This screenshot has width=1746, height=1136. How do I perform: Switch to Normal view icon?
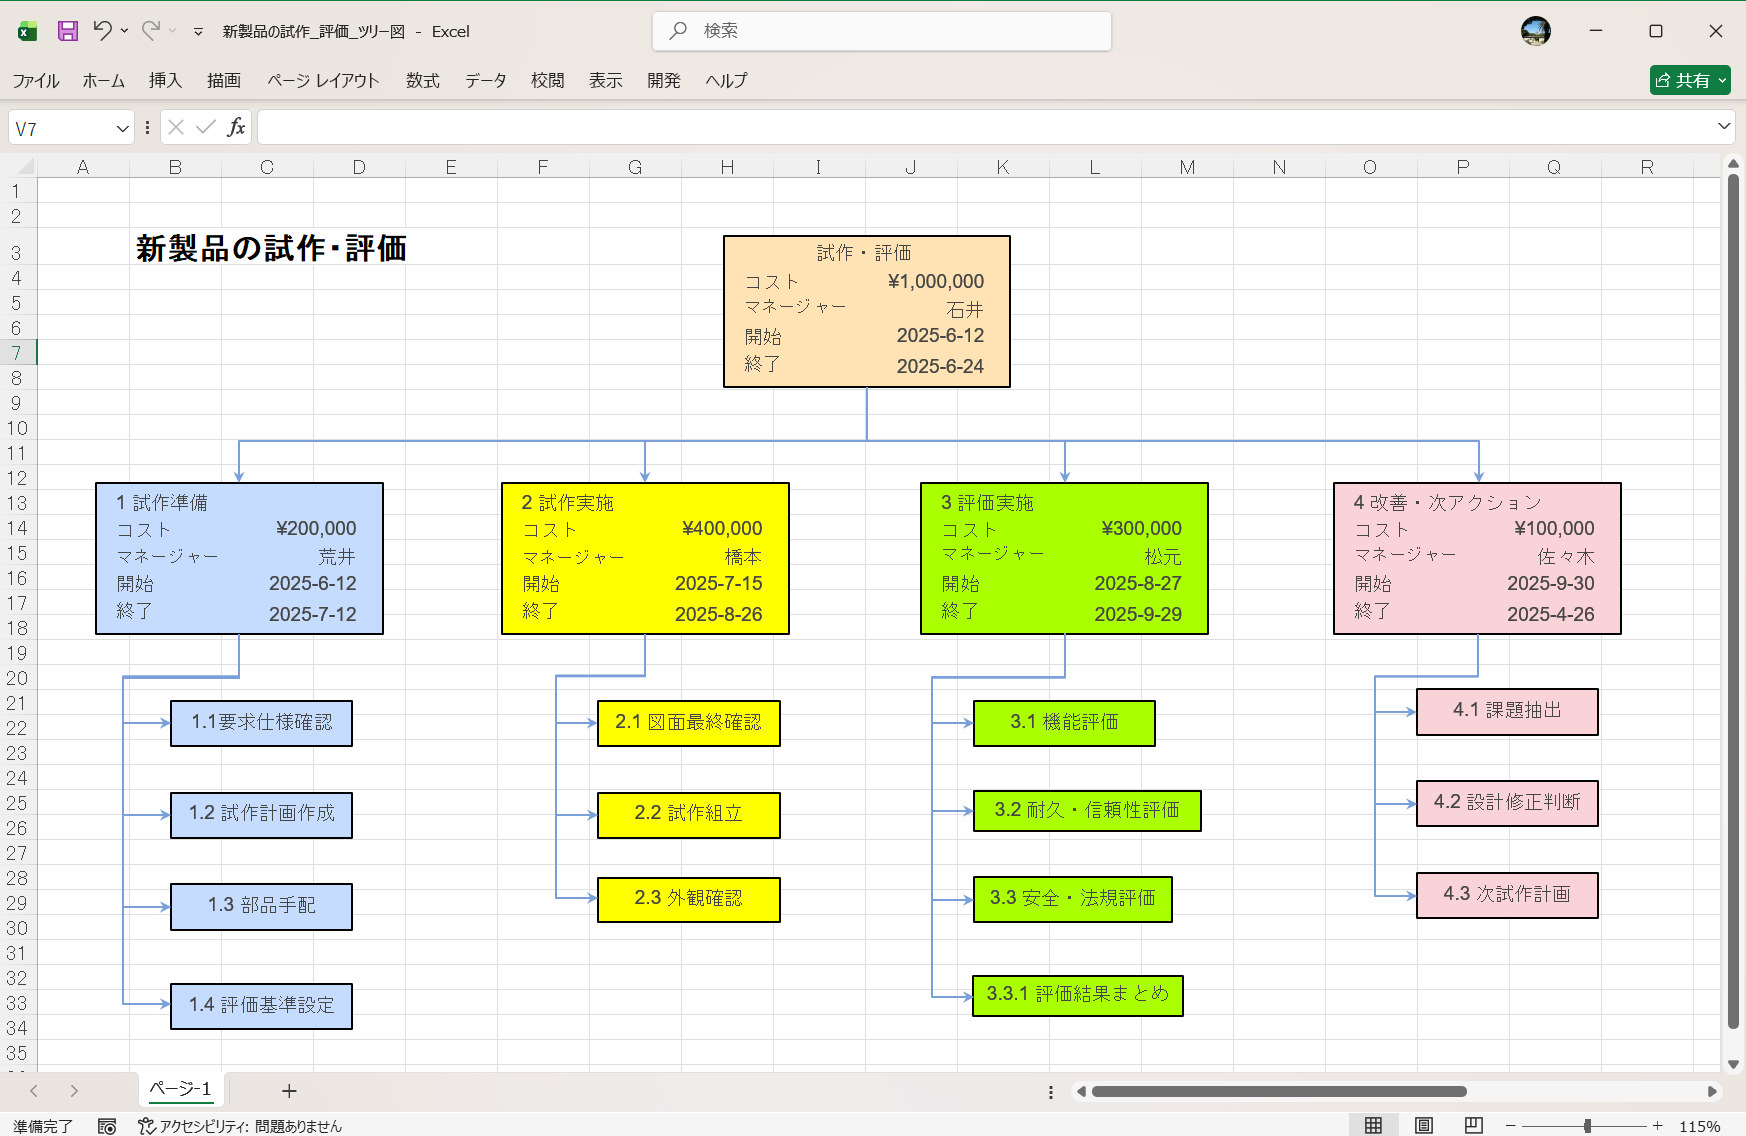click(x=1373, y=1124)
